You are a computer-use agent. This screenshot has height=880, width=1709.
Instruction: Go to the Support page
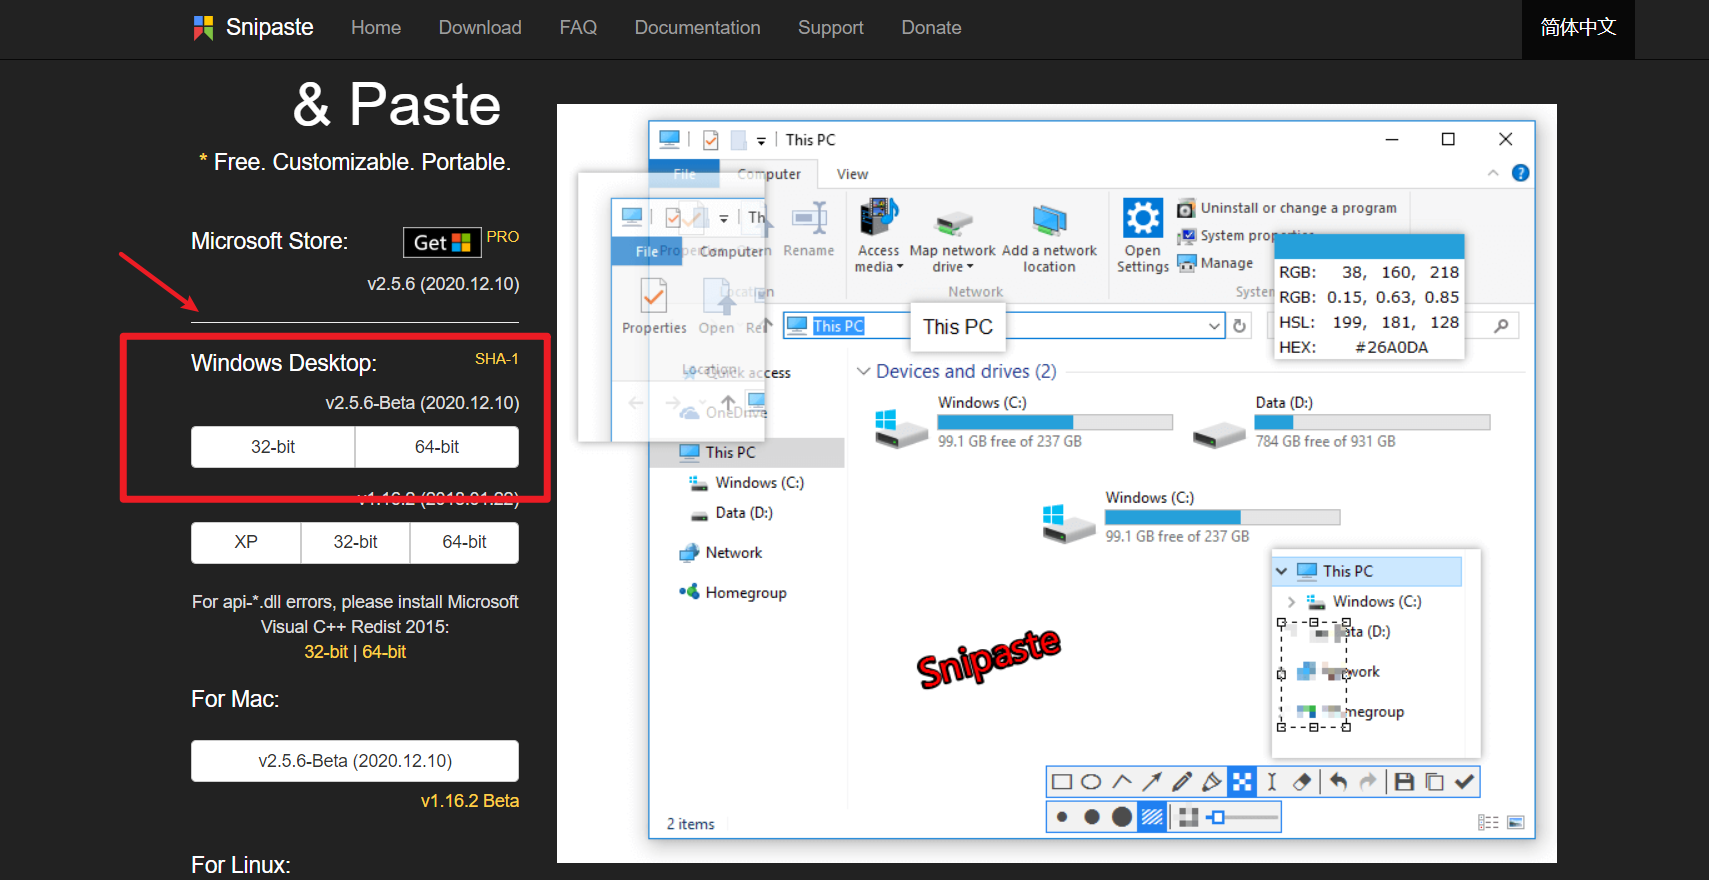point(831,28)
